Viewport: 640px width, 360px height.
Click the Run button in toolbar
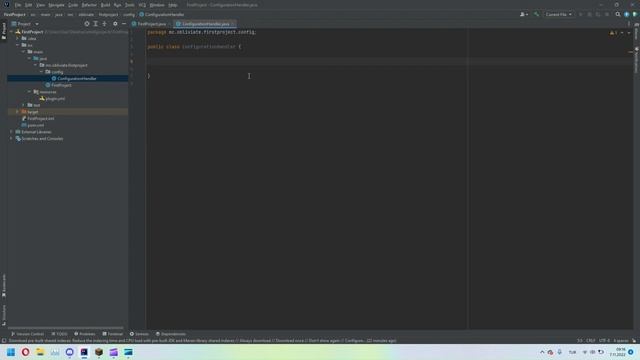click(581, 14)
